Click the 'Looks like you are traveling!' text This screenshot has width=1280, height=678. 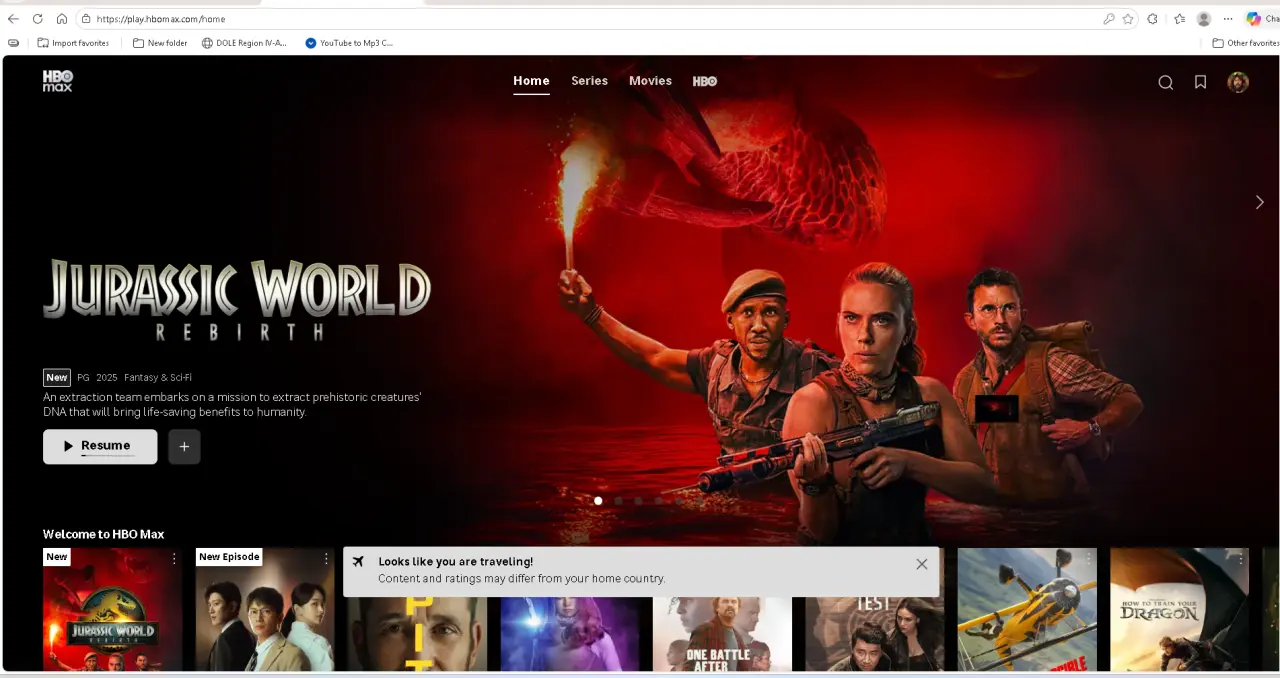tap(455, 562)
